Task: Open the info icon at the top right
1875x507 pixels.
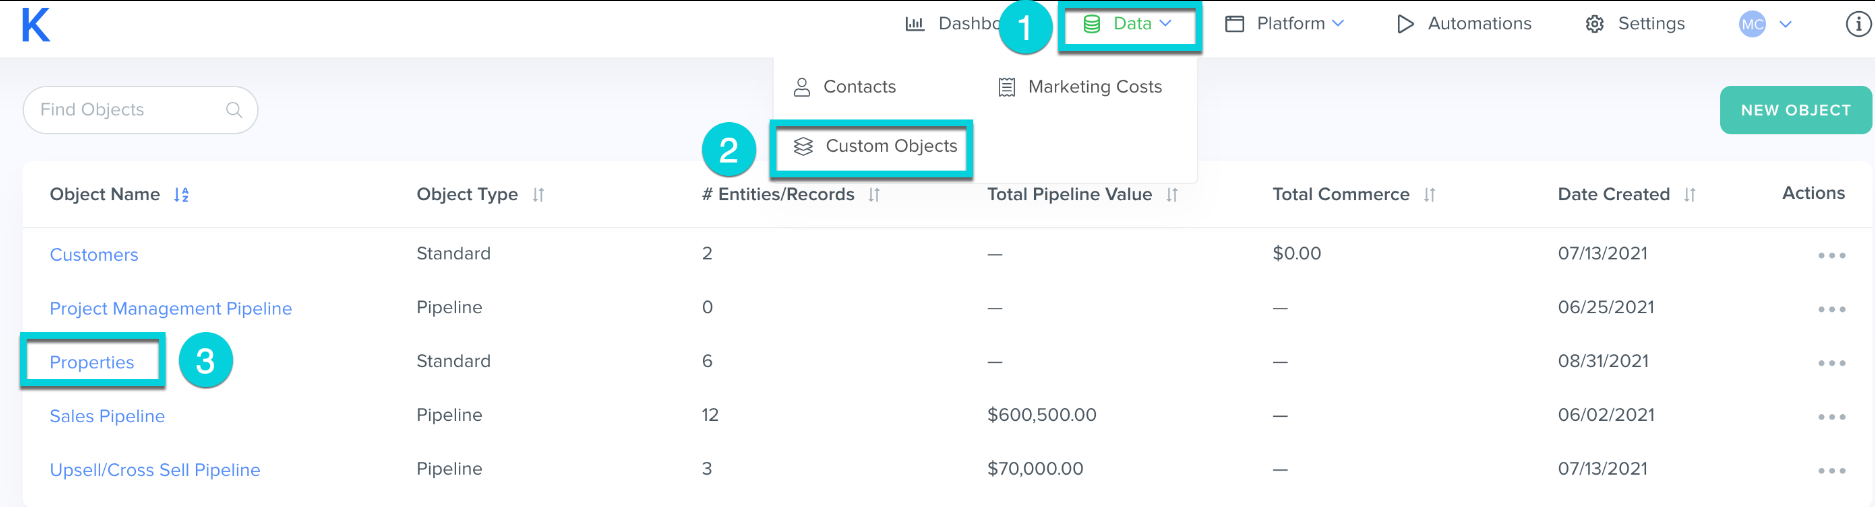Action: (x=1858, y=24)
